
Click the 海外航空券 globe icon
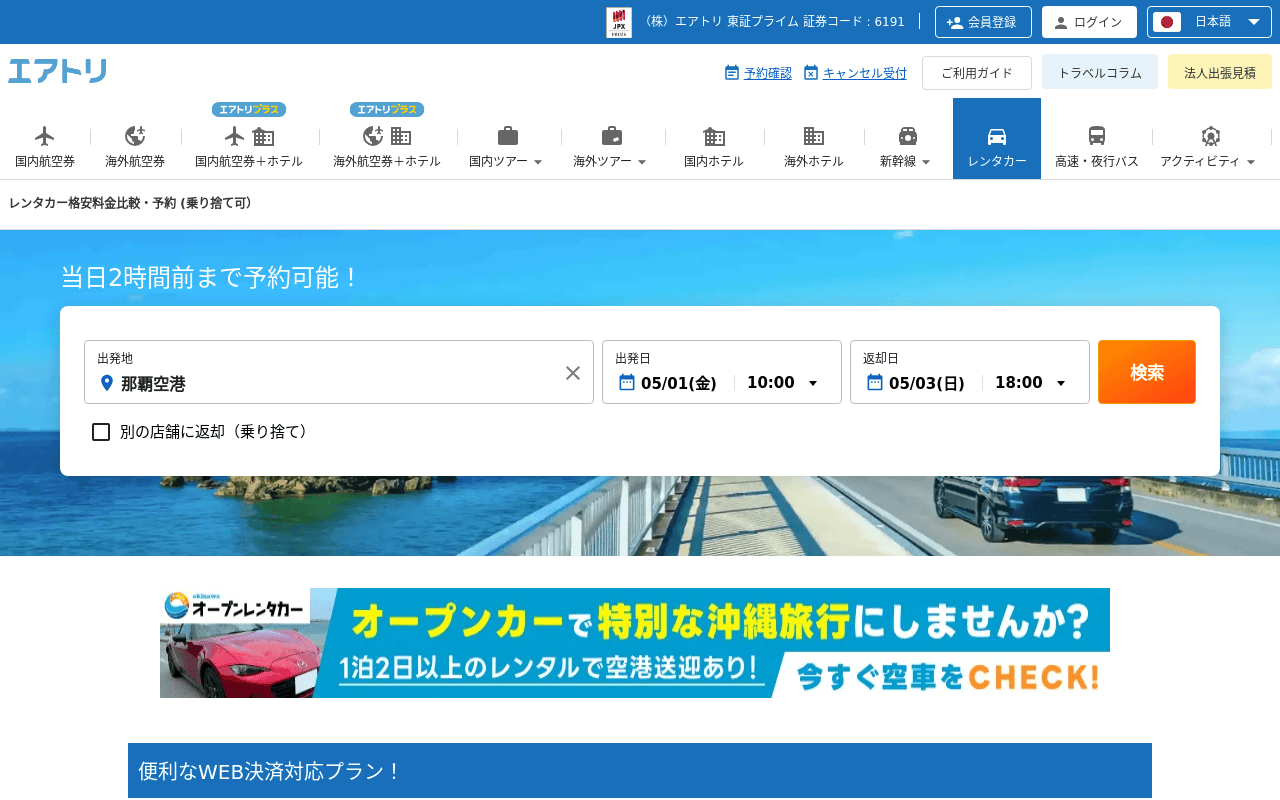coord(135,136)
